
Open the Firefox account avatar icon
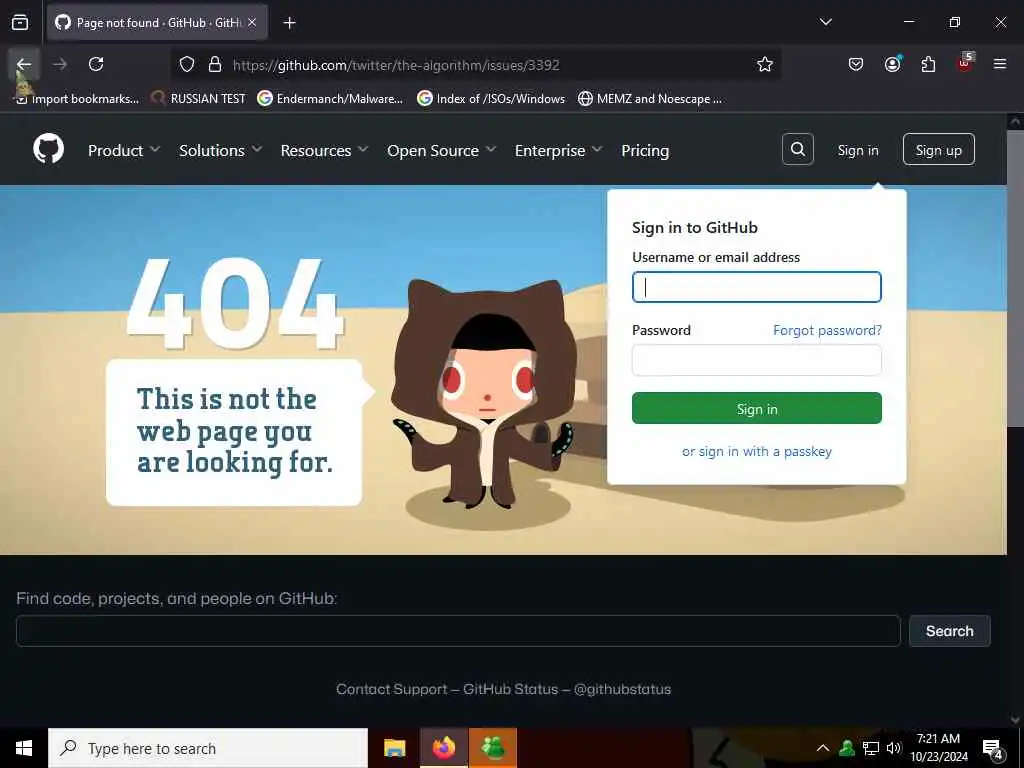(892, 64)
